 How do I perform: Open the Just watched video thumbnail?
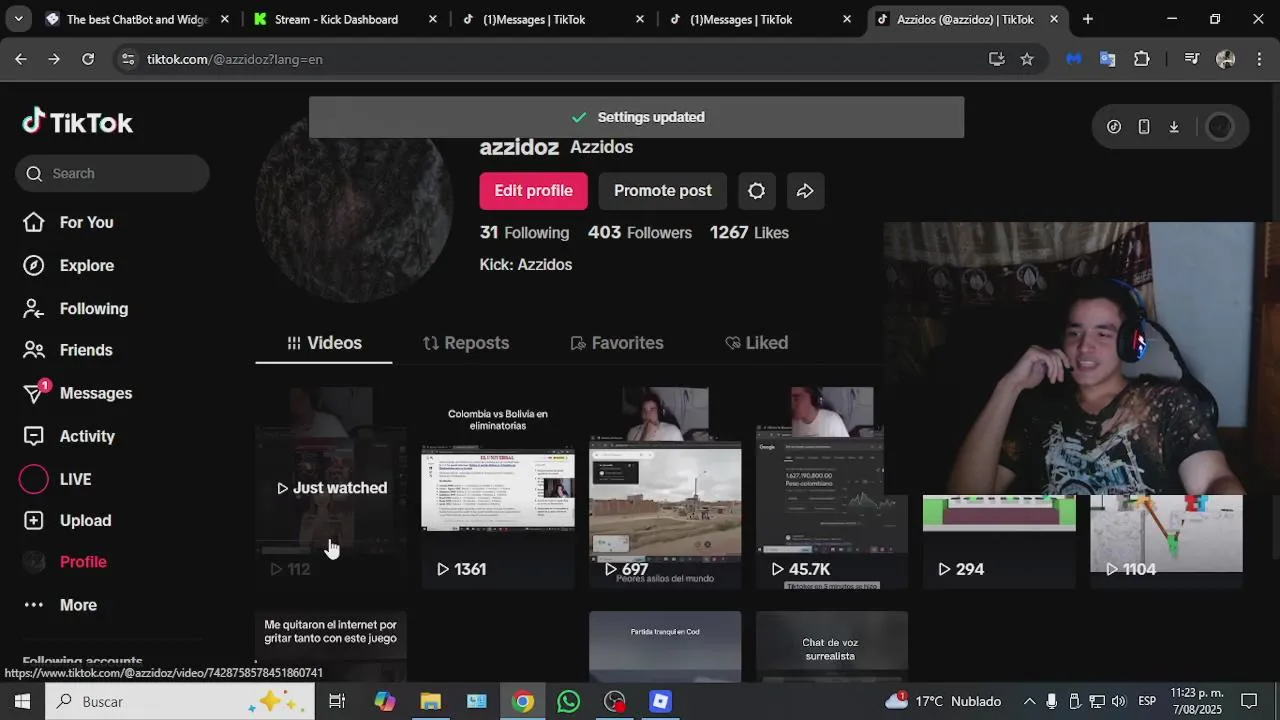331,487
